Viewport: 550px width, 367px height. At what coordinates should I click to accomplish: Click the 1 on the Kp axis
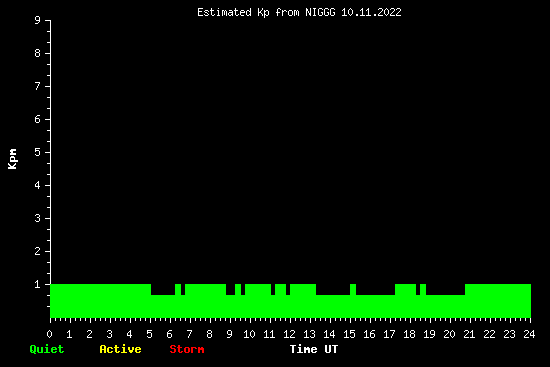click(x=38, y=284)
